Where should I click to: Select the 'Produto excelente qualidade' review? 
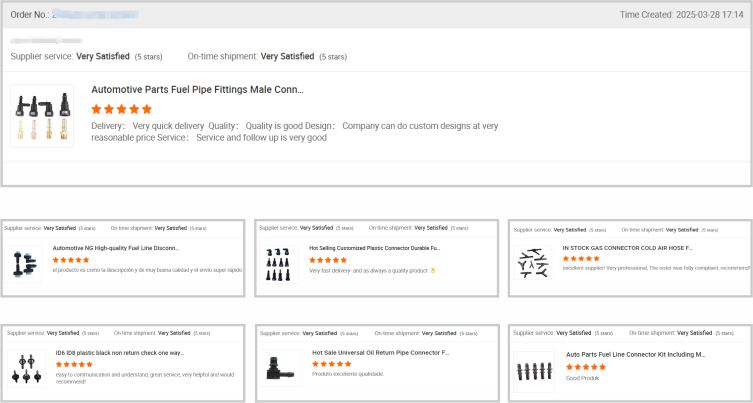point(348,374)
